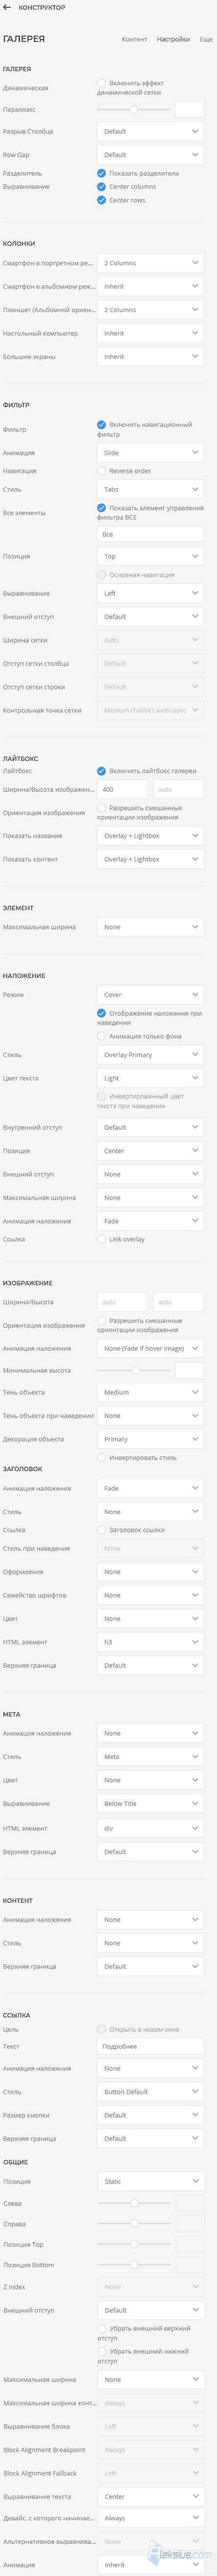Open the Настройки tab

coord(173,39)
